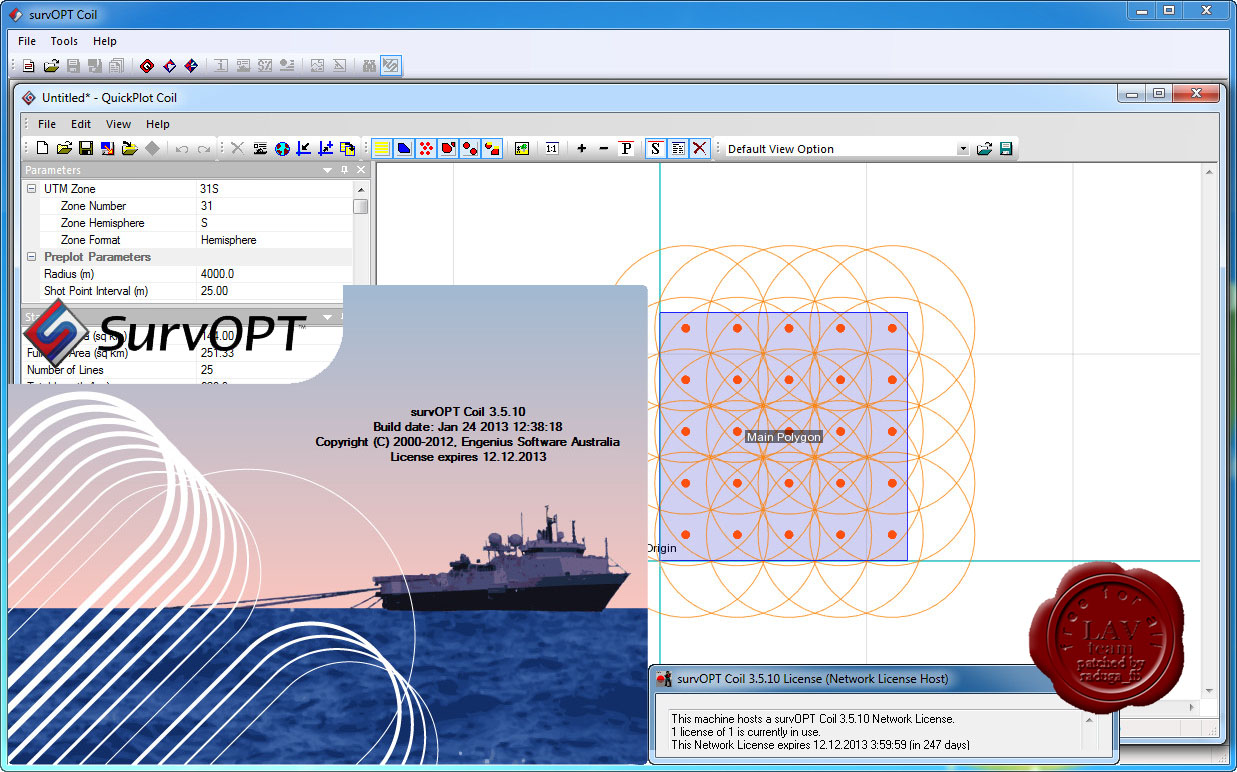Image resolution: width=1237 pixels, height=772 pixels.
Task: Select the UTM Zone value 31S
Action: [x=275, y=188]
